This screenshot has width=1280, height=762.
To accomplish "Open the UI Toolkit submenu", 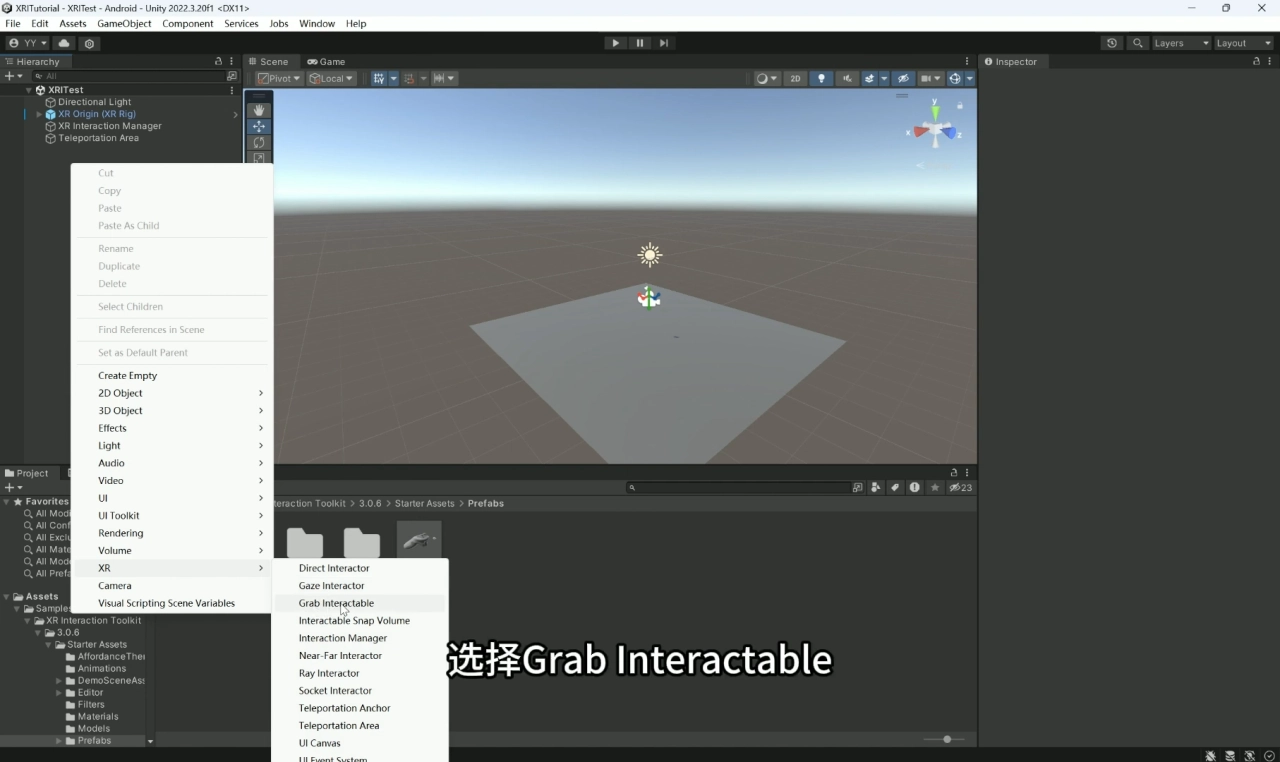I will [118, 516].
